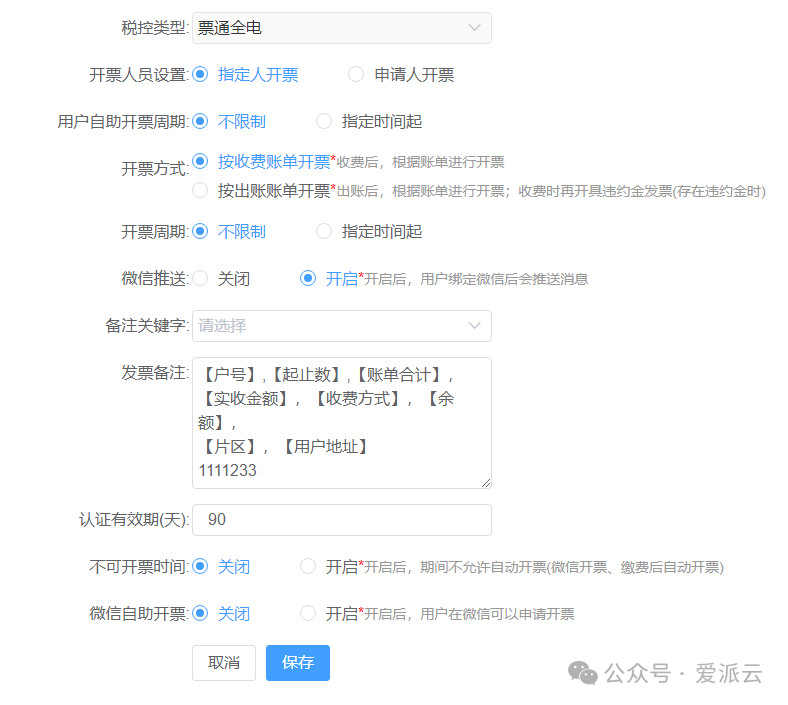Click the 1111233 line in 发票备注
Screen dimensions: 788x705
228,470
